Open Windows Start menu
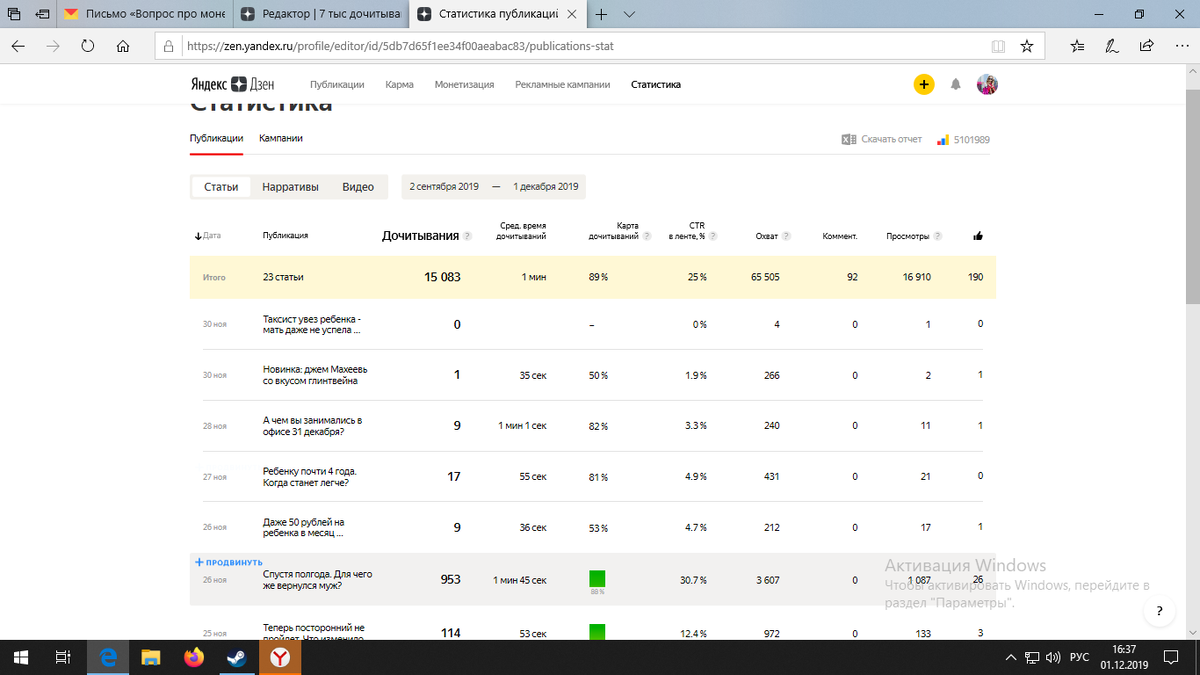Viewport: 1200px width, 675px height. [20, 657]
